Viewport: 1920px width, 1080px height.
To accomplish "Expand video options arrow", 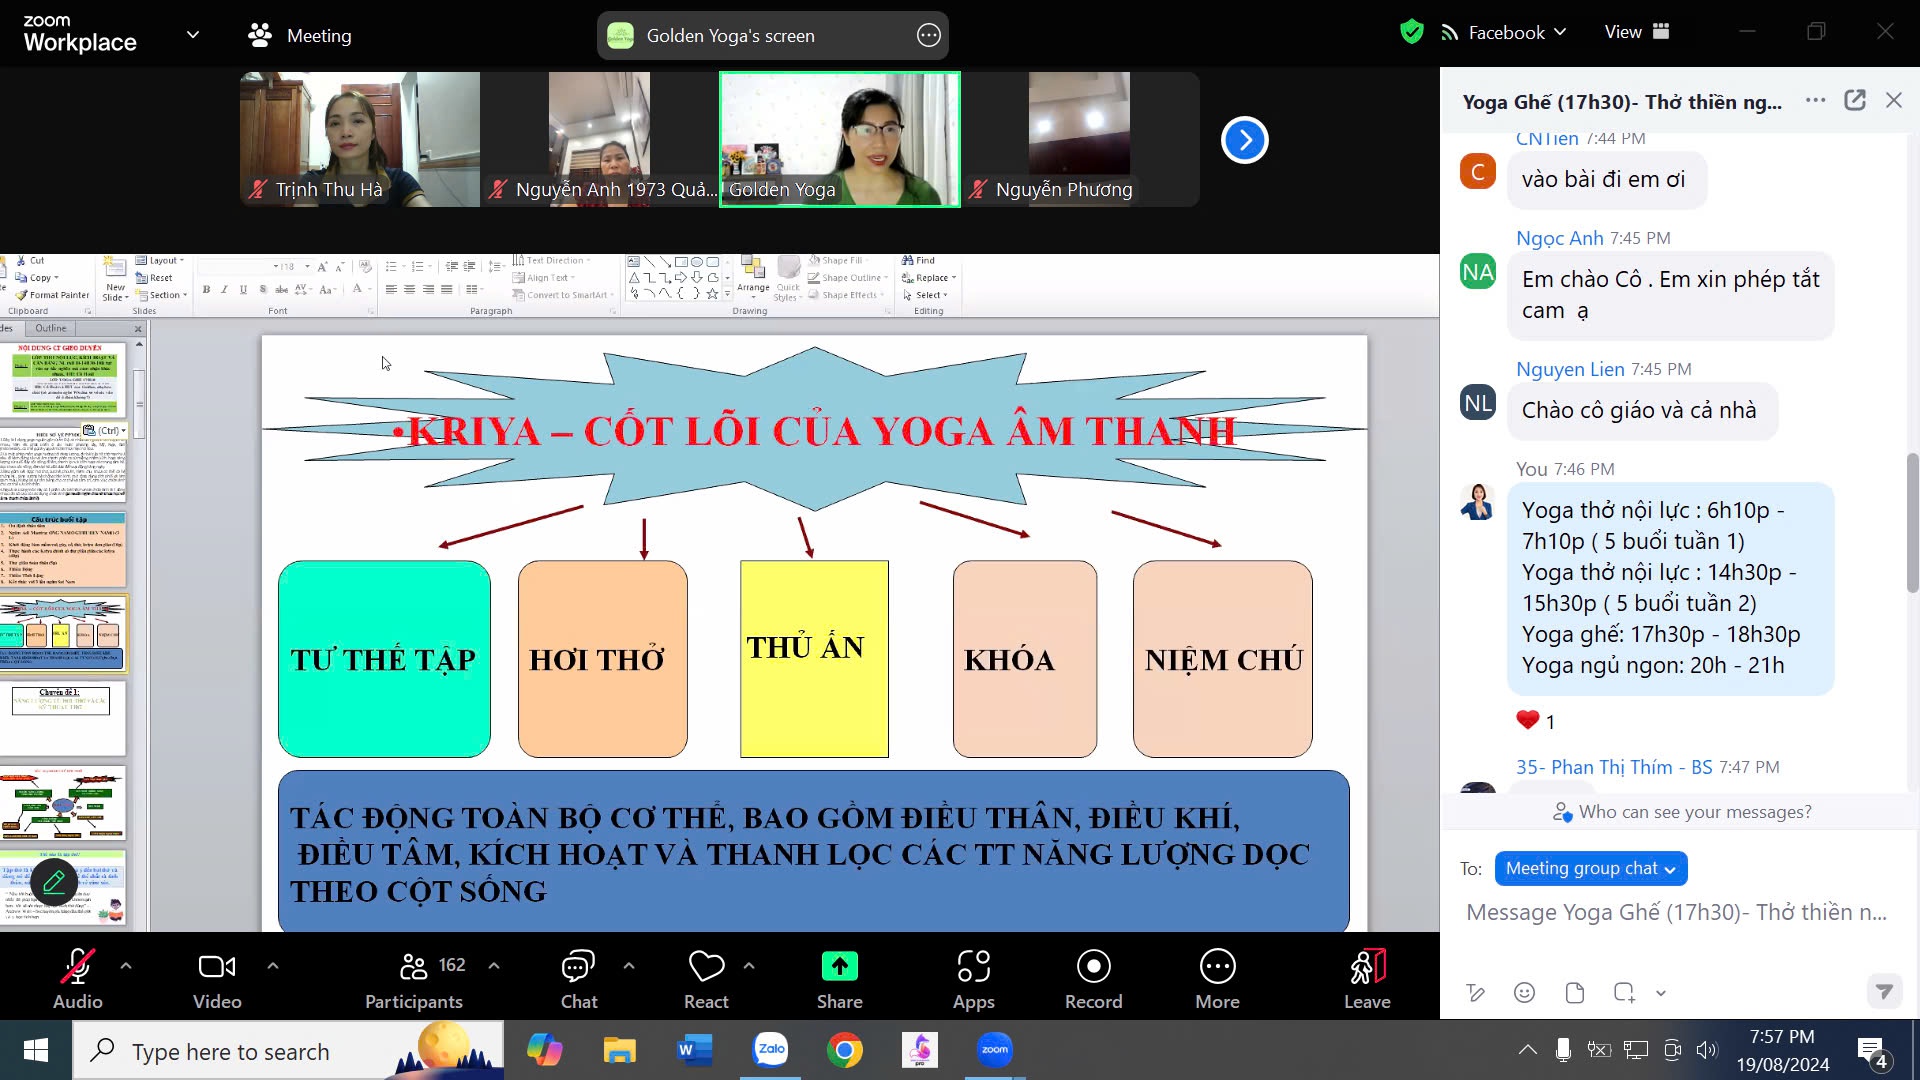I will click(x=273, y=966).
